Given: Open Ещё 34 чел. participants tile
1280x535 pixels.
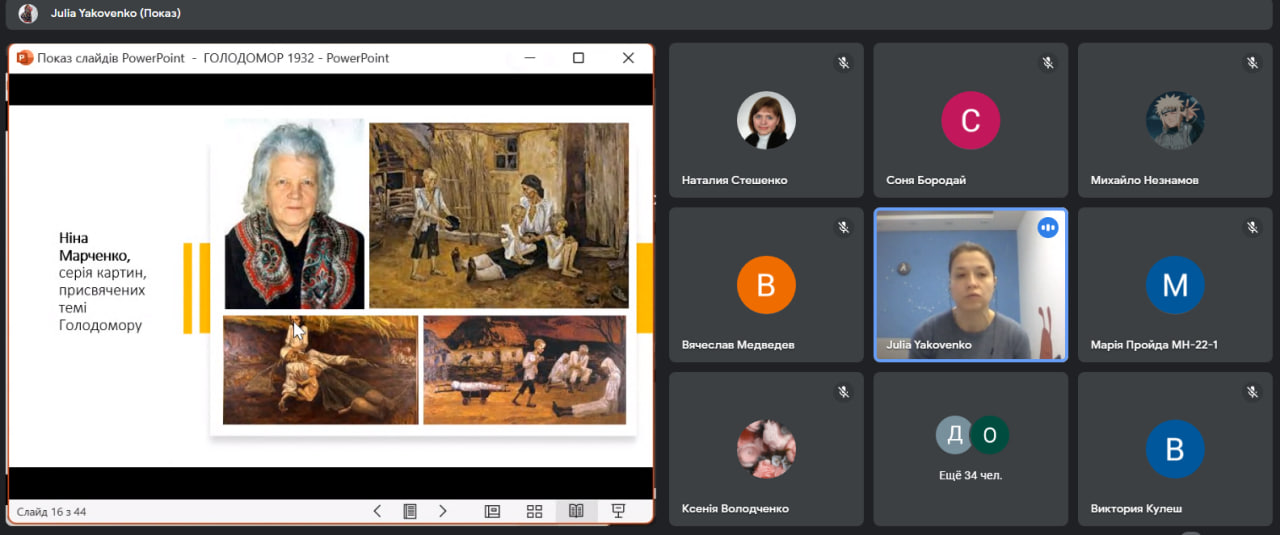Looking at the screenshot, I should (x=971, y=449).
